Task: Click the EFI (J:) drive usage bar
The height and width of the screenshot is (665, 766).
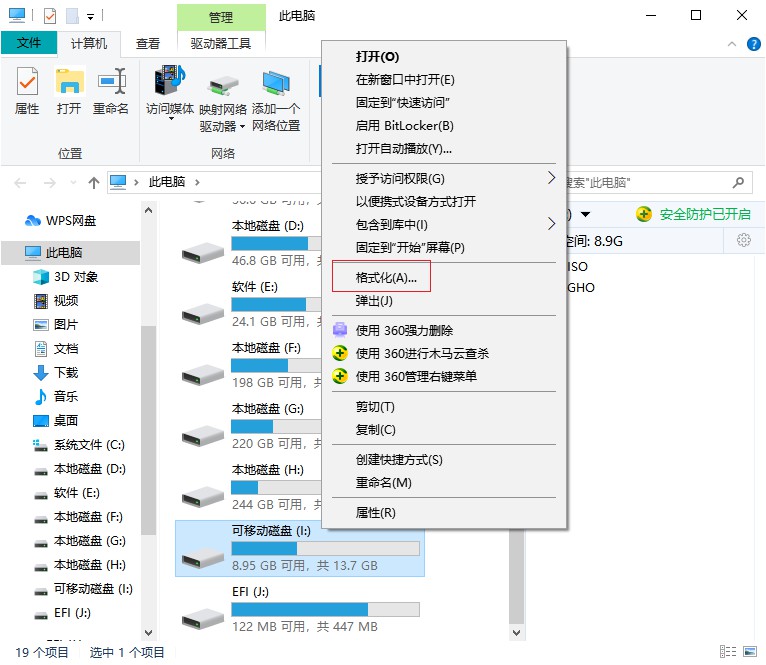Action: click(x=325, y=609)
